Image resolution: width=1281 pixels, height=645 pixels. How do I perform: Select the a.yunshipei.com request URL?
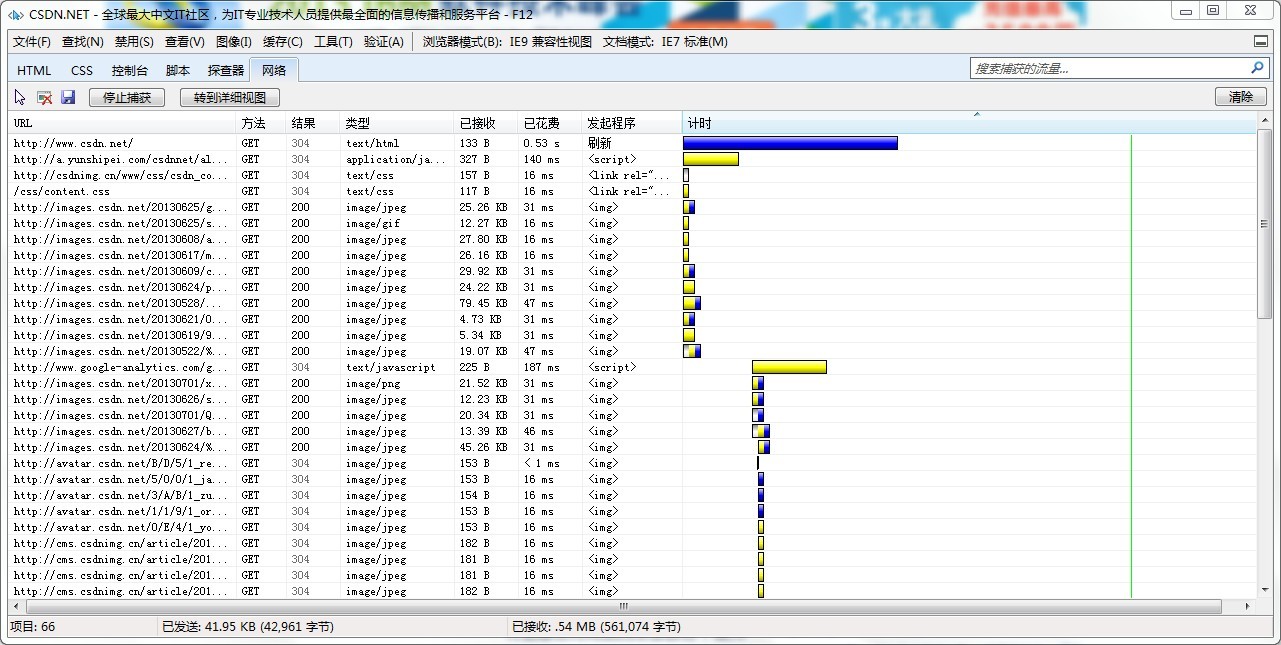(121, 159)
